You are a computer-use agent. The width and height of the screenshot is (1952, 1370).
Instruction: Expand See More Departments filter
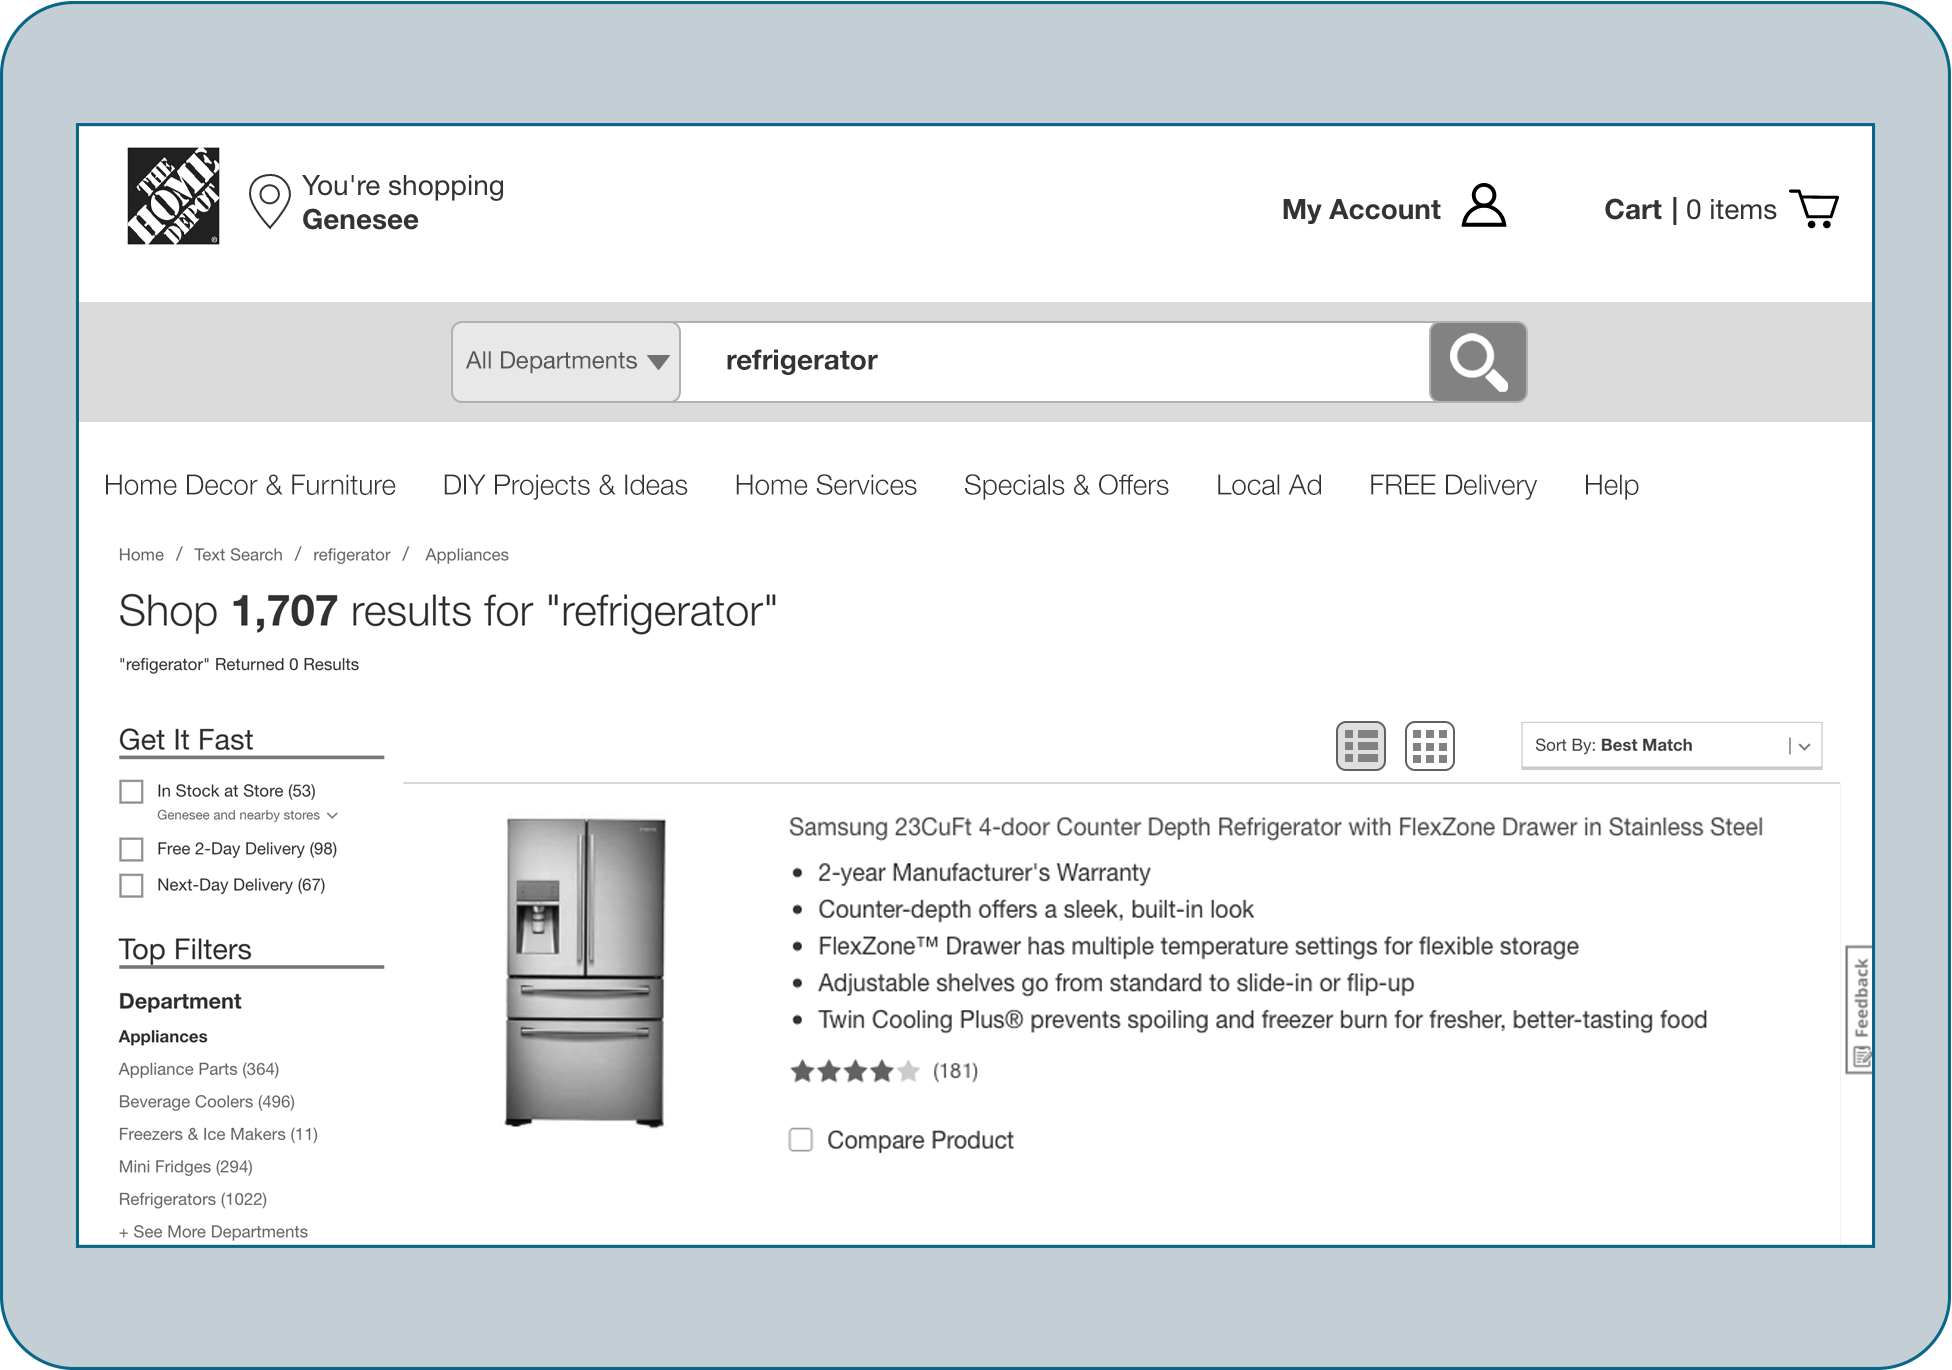tap(214, 1231)
